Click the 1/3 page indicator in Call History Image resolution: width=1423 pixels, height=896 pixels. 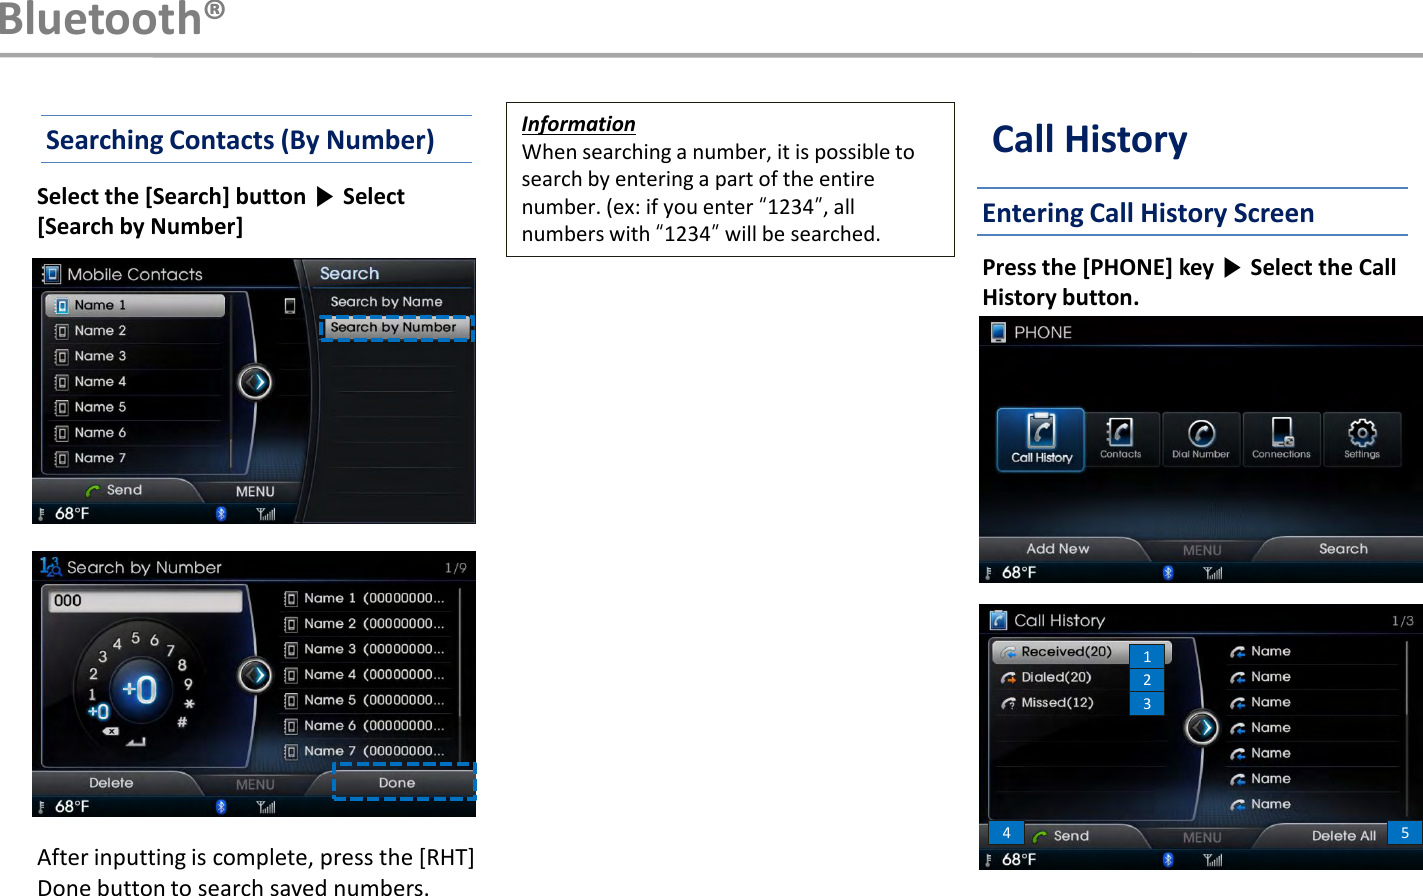[1402, 621]
